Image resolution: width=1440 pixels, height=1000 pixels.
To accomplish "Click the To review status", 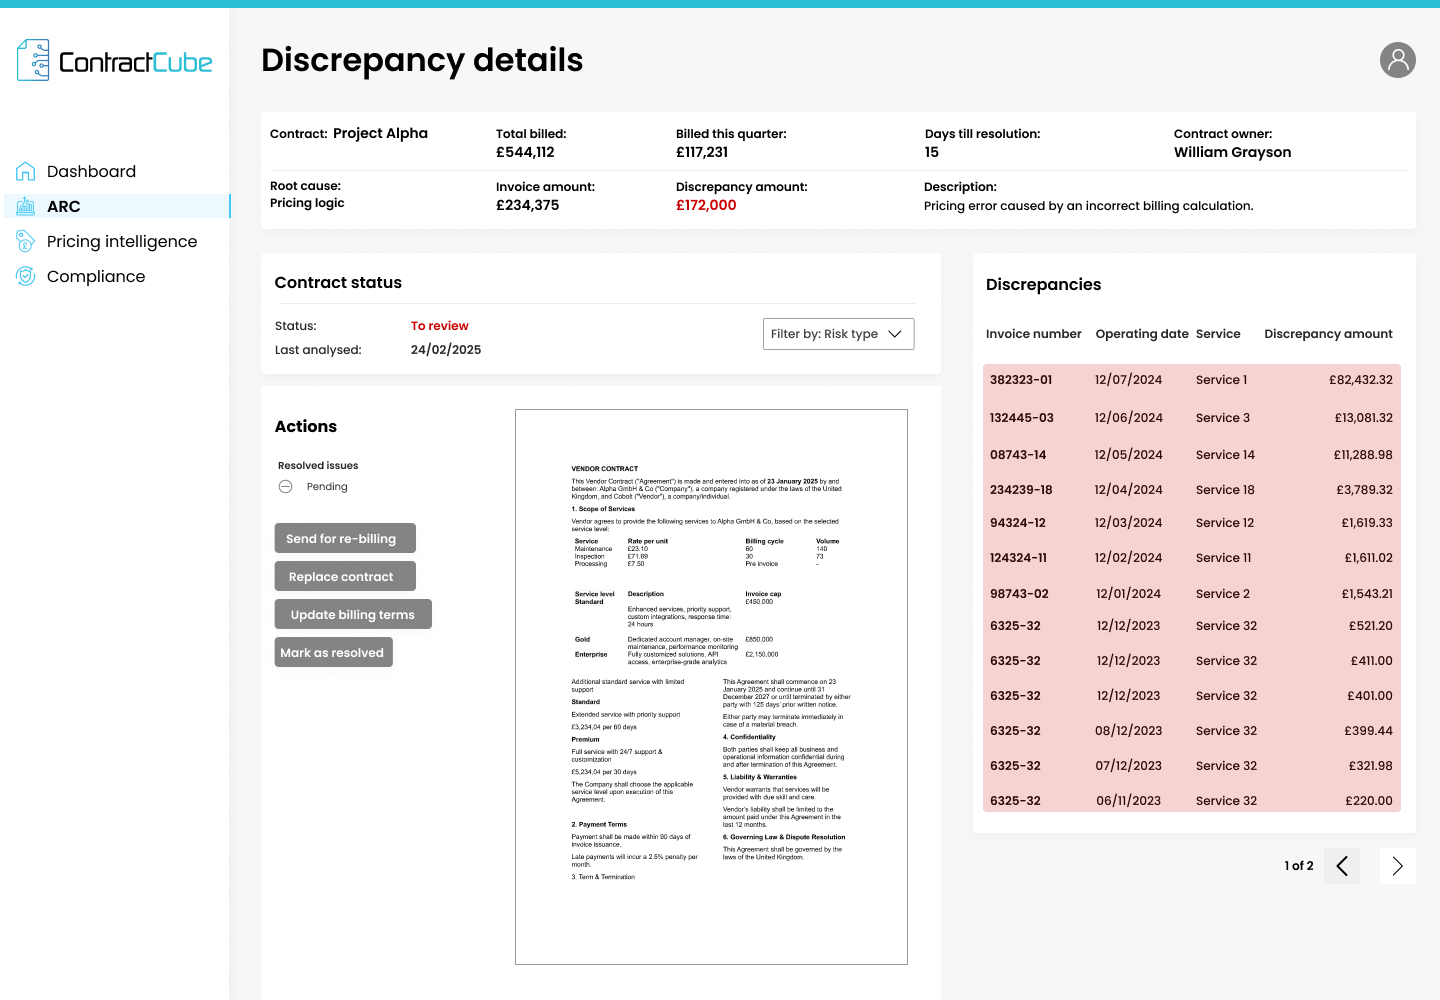I will coord(440,326).
